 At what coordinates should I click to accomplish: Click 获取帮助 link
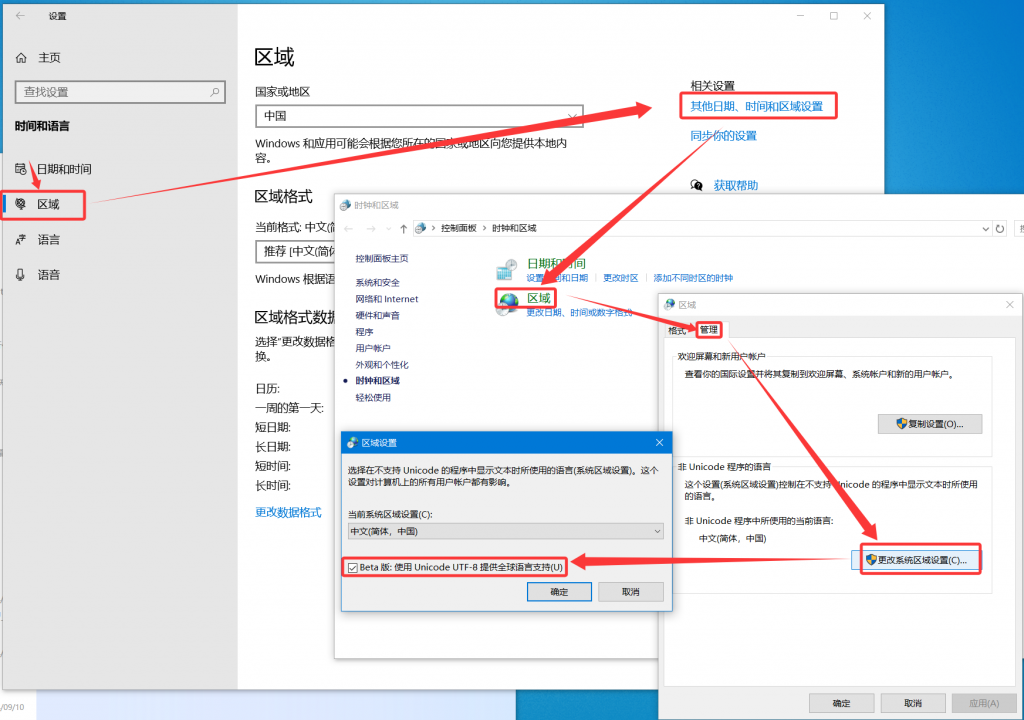[736, 186]
